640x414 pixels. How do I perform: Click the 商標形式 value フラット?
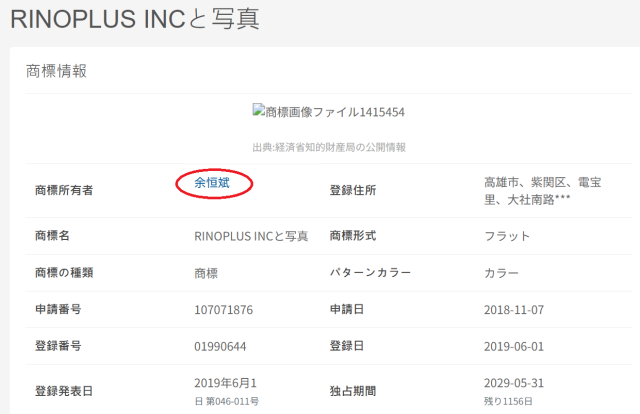(507, 237)
